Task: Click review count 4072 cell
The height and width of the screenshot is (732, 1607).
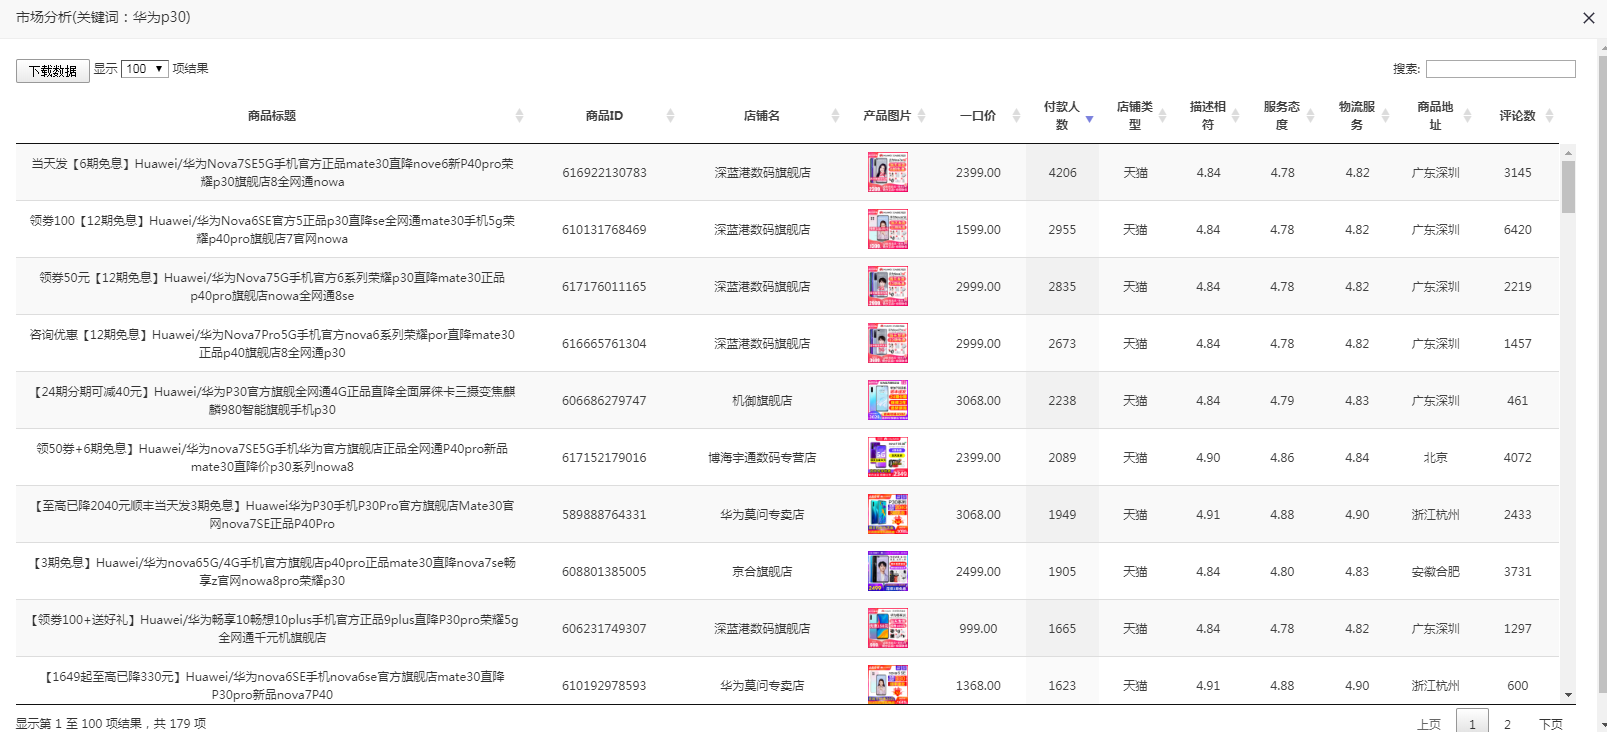Action: click(x=1517, y=458)
